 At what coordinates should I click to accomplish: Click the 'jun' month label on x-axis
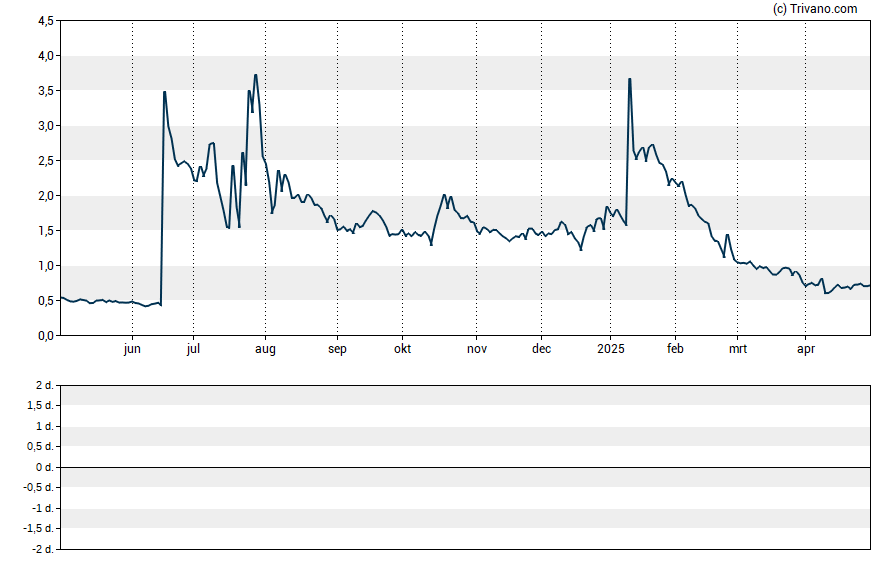coord(132,349)
